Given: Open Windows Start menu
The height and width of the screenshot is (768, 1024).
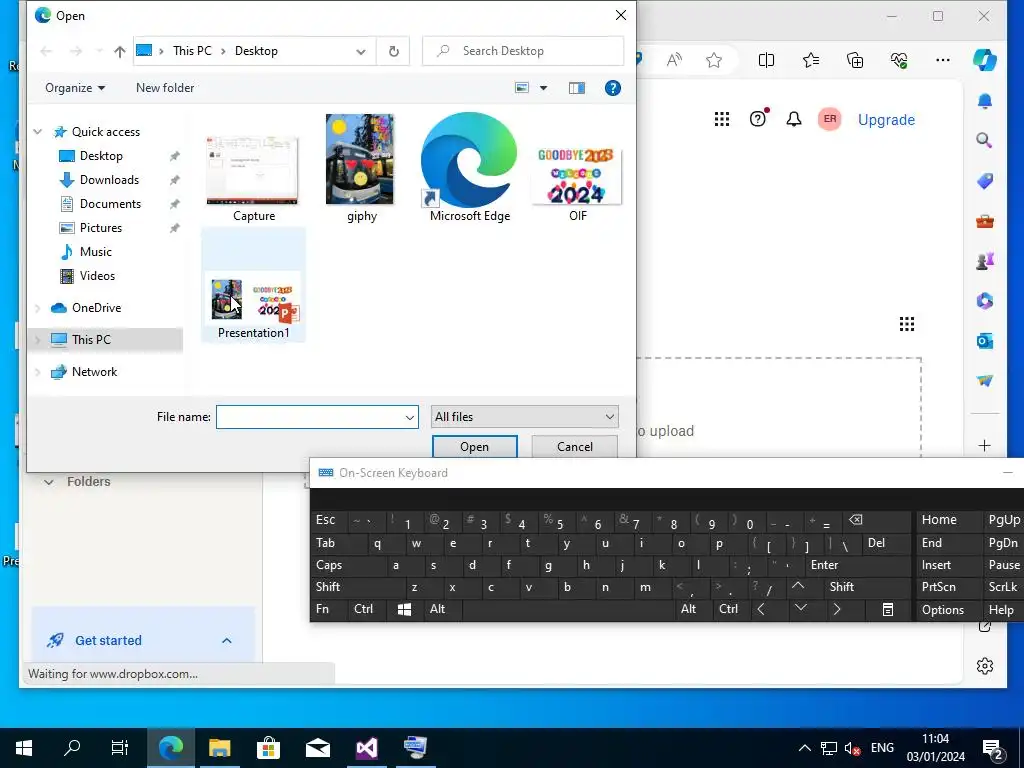Looking at the screenshot, I should (24, 748).
